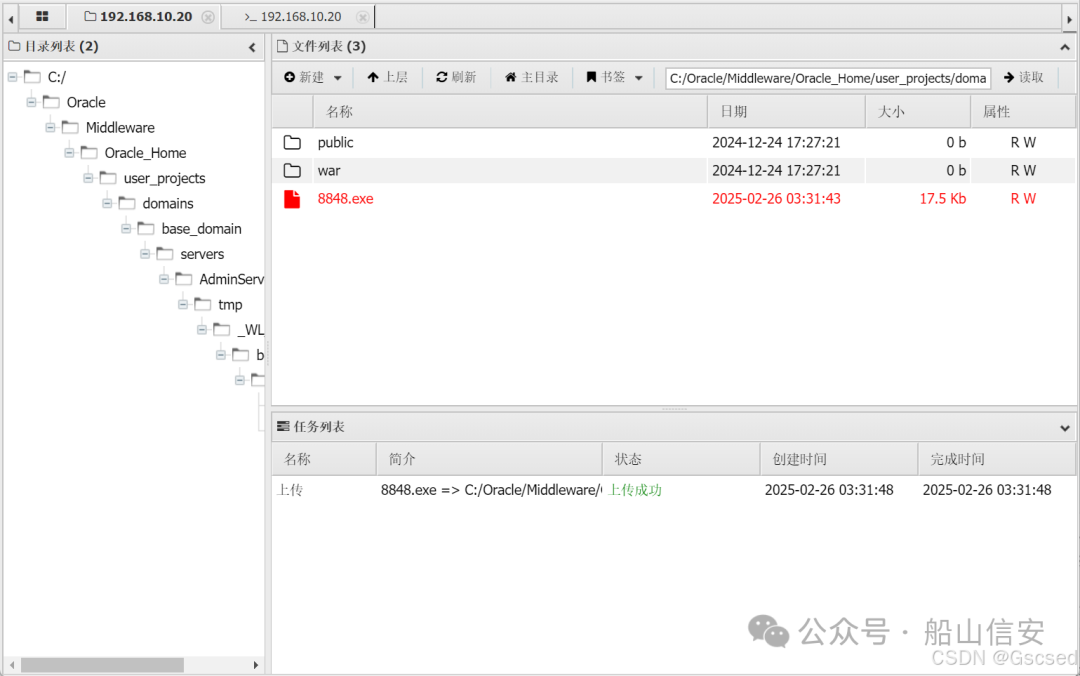
Task: Click the 读取 read path button
Action: pyautogui.click(x=1024, y=77)
